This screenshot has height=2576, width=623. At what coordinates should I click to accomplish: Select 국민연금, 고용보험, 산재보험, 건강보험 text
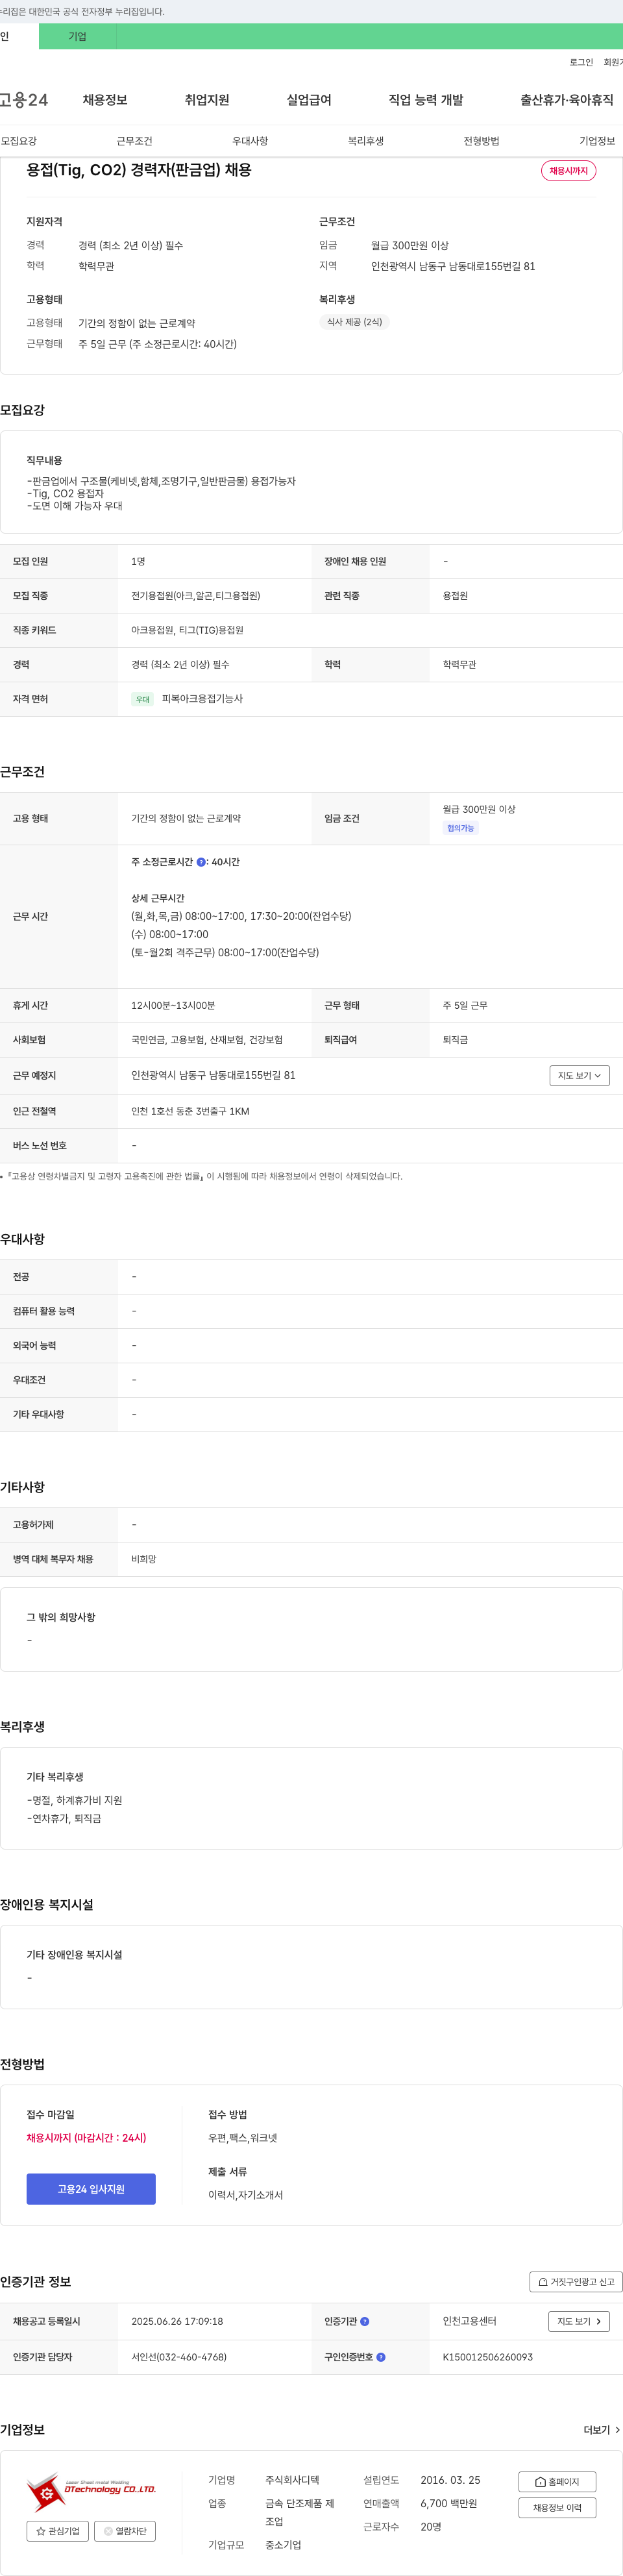click(207, 1040)
